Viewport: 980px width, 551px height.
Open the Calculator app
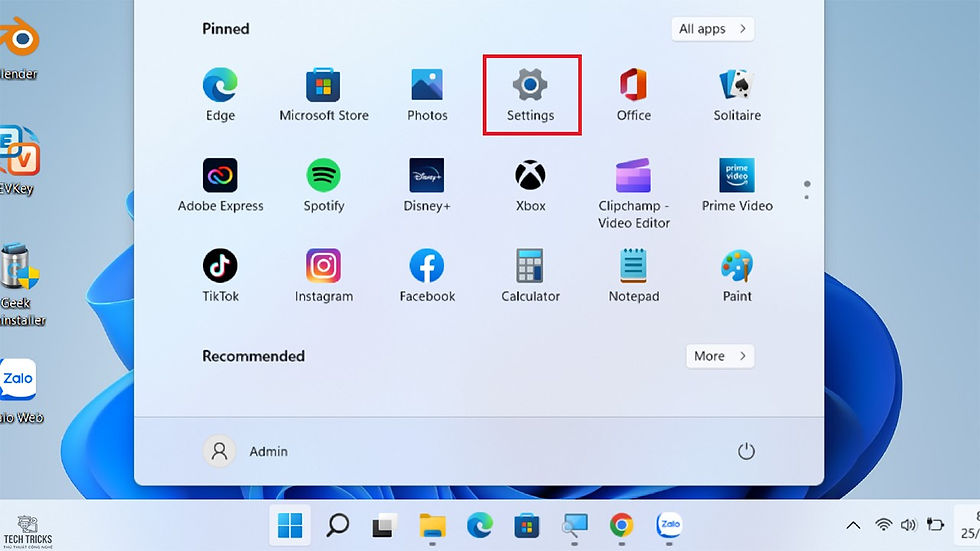(531, 276)
